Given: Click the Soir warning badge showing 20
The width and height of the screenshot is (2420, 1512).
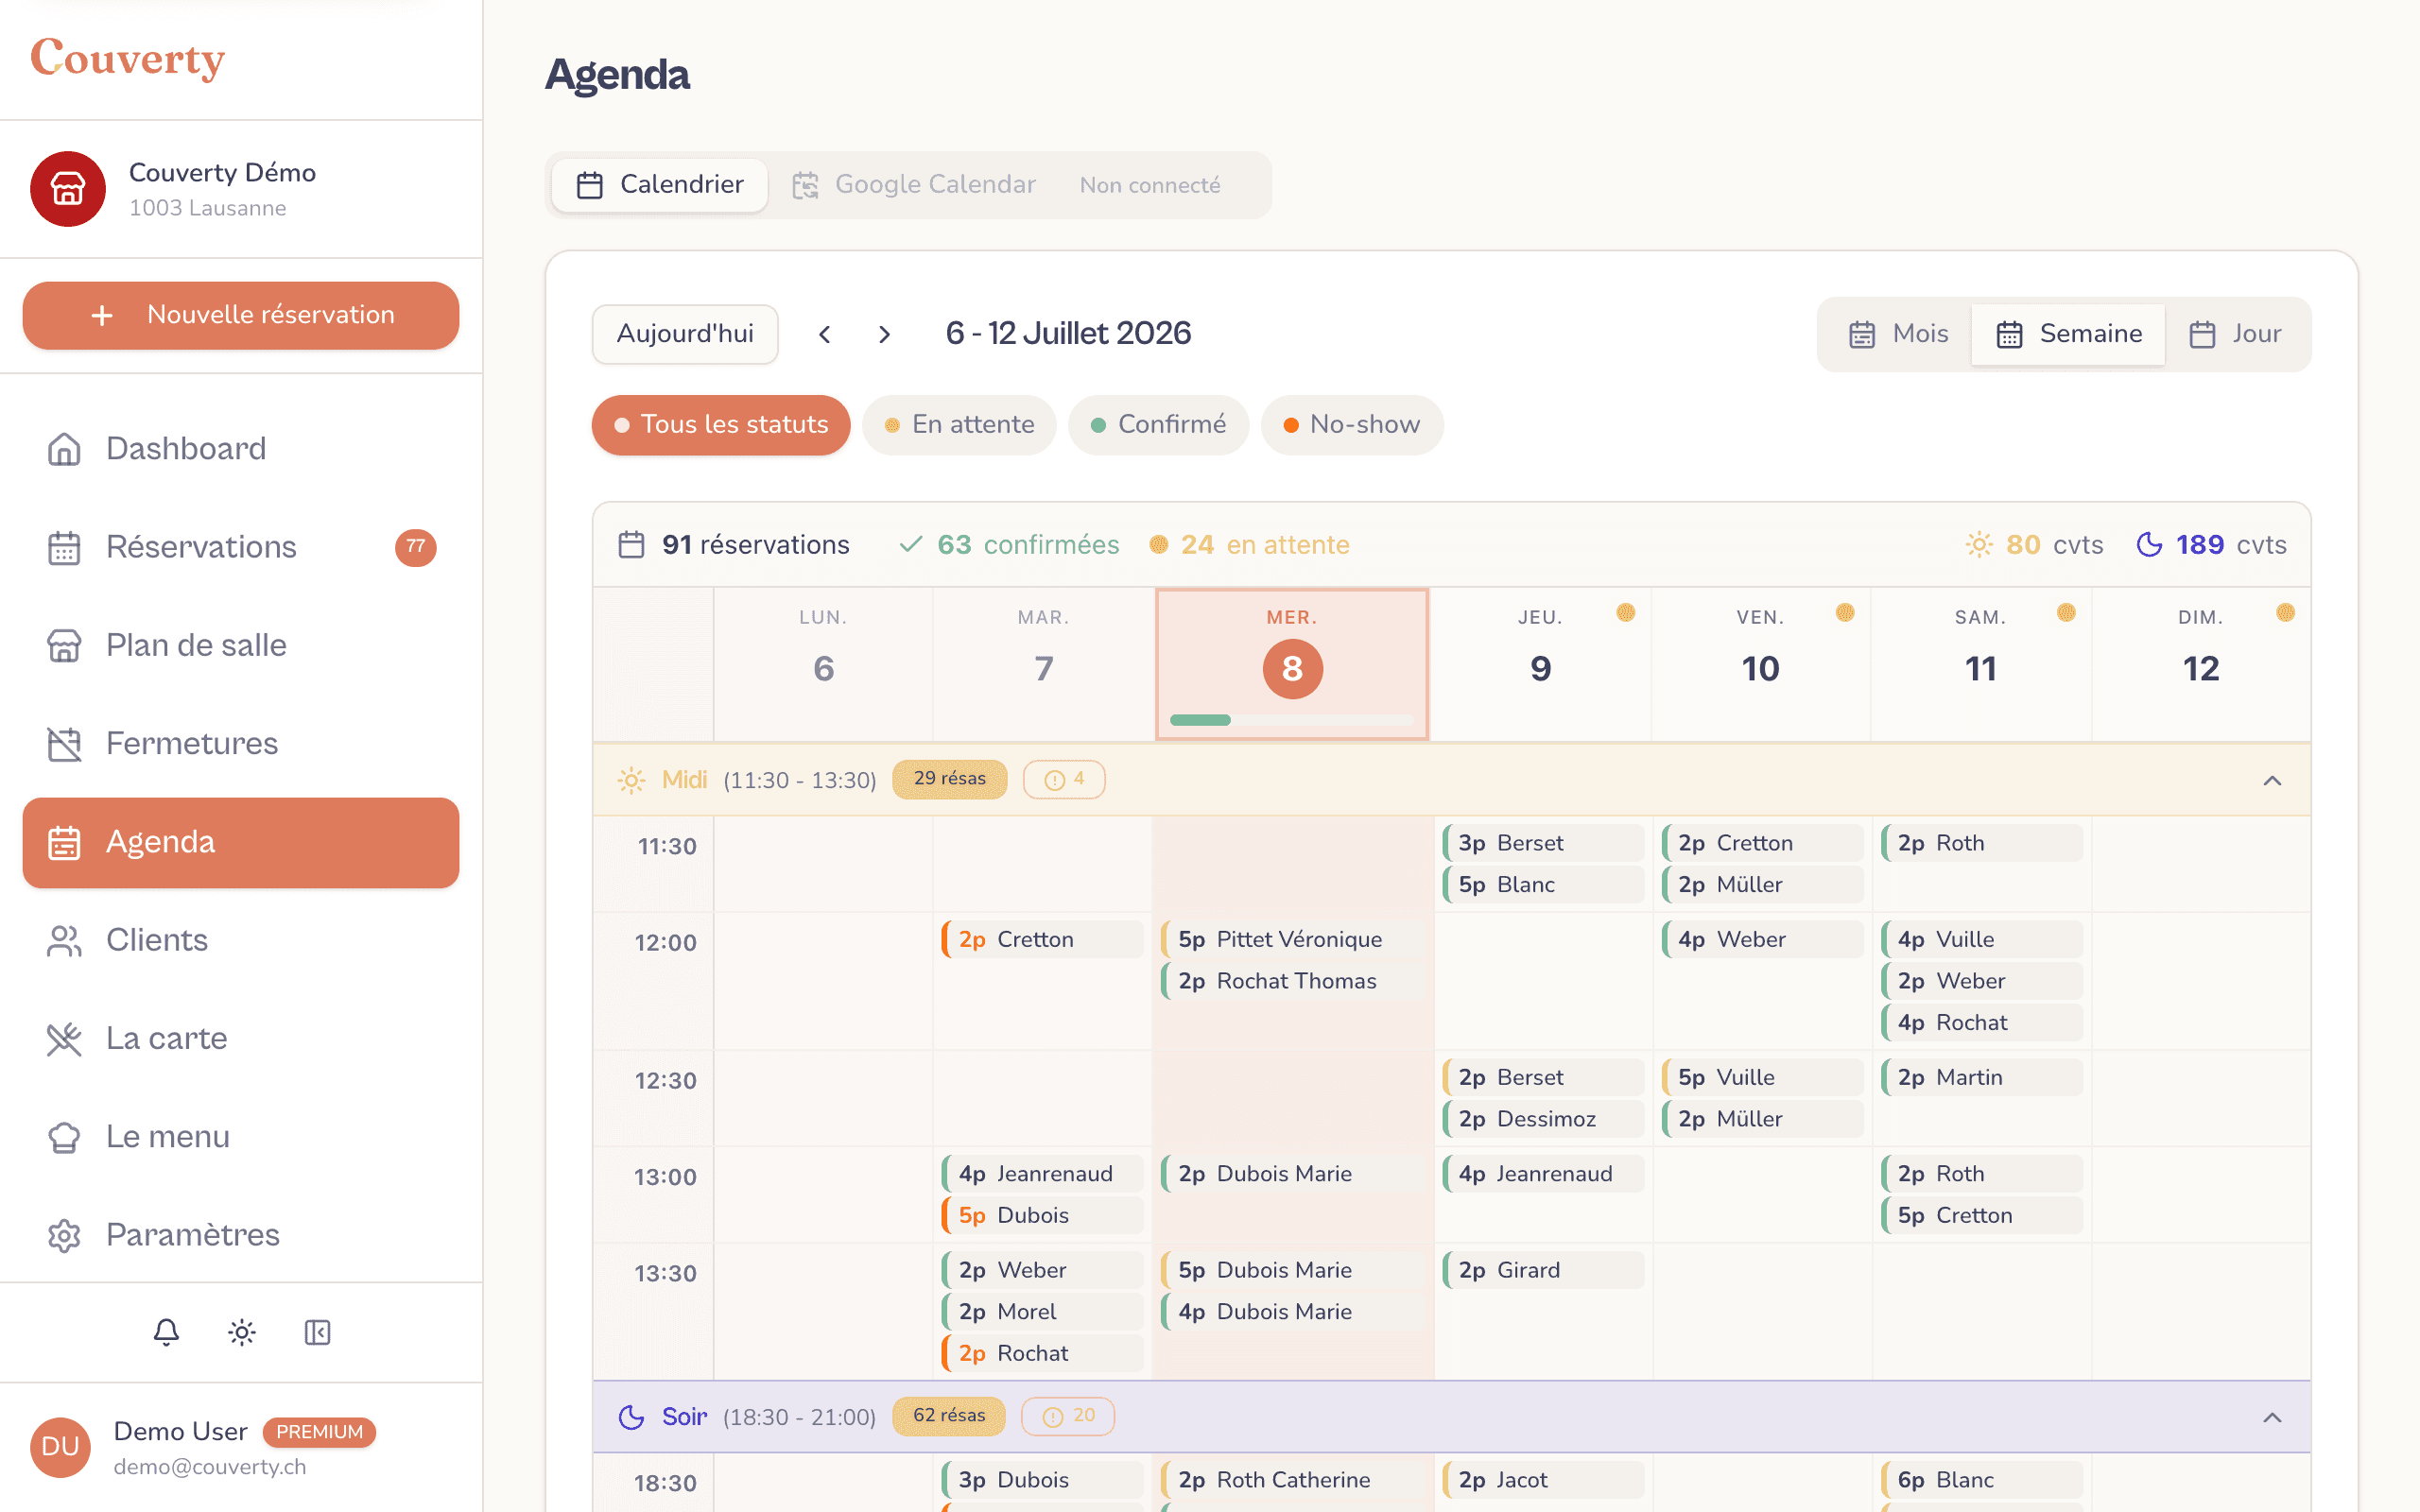Looking at the screenshot, I should (1068, 1416).
